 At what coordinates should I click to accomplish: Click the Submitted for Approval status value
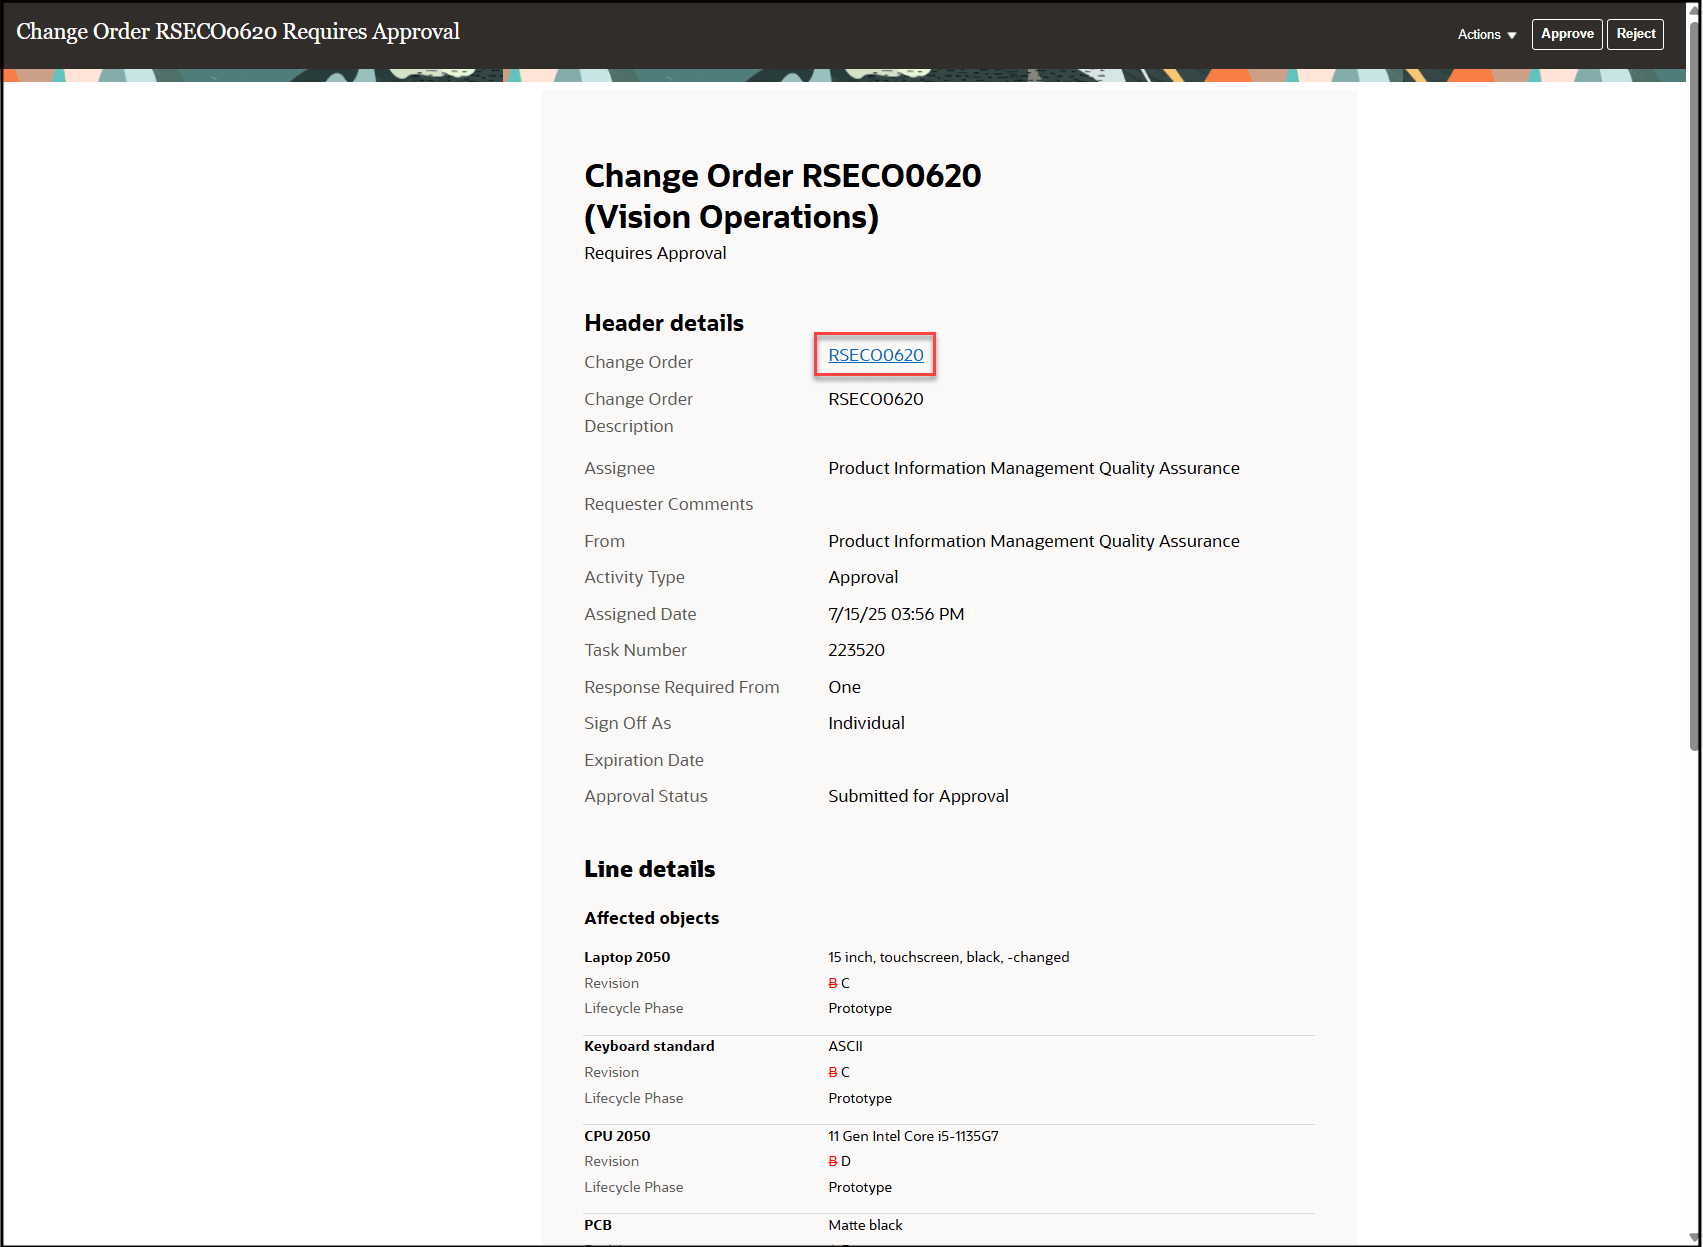917,795
